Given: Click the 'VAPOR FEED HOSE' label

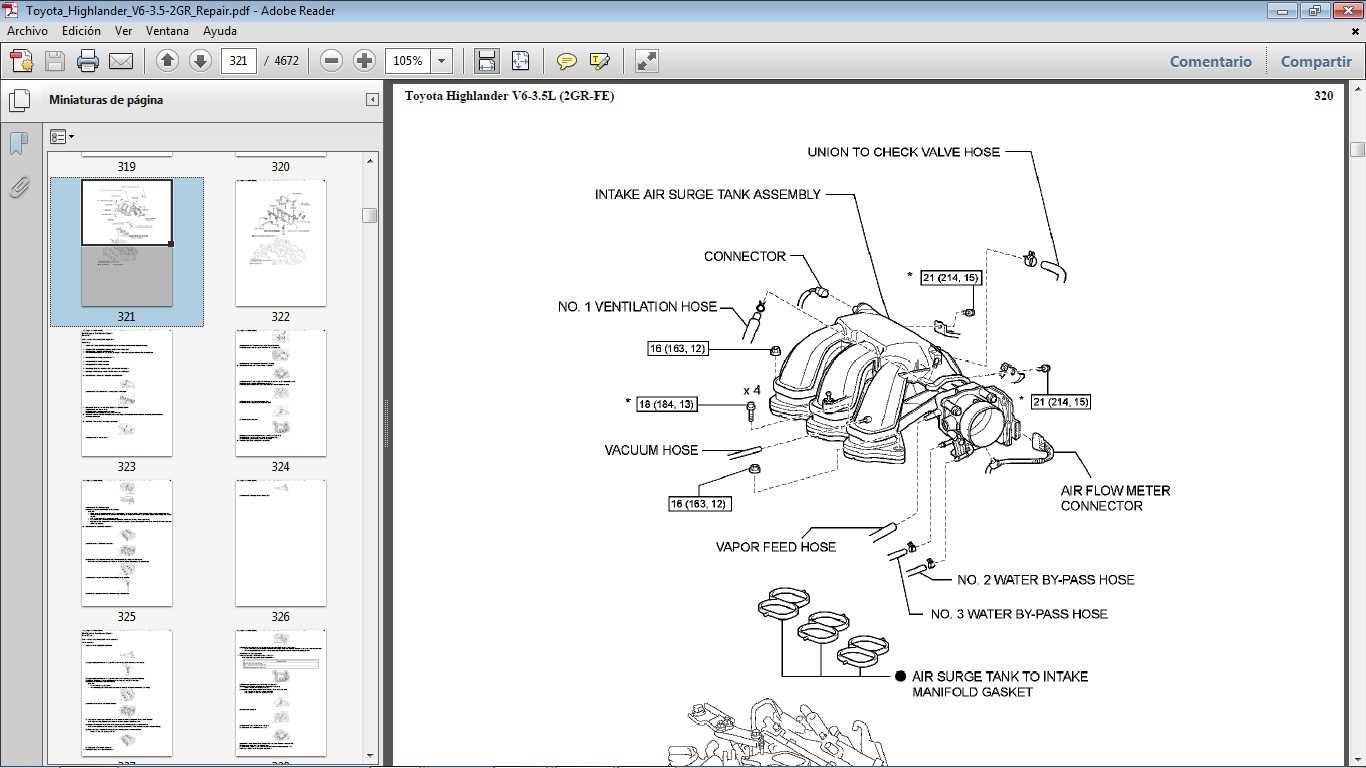Looking at the screenshot, I should tap(776, 547).
